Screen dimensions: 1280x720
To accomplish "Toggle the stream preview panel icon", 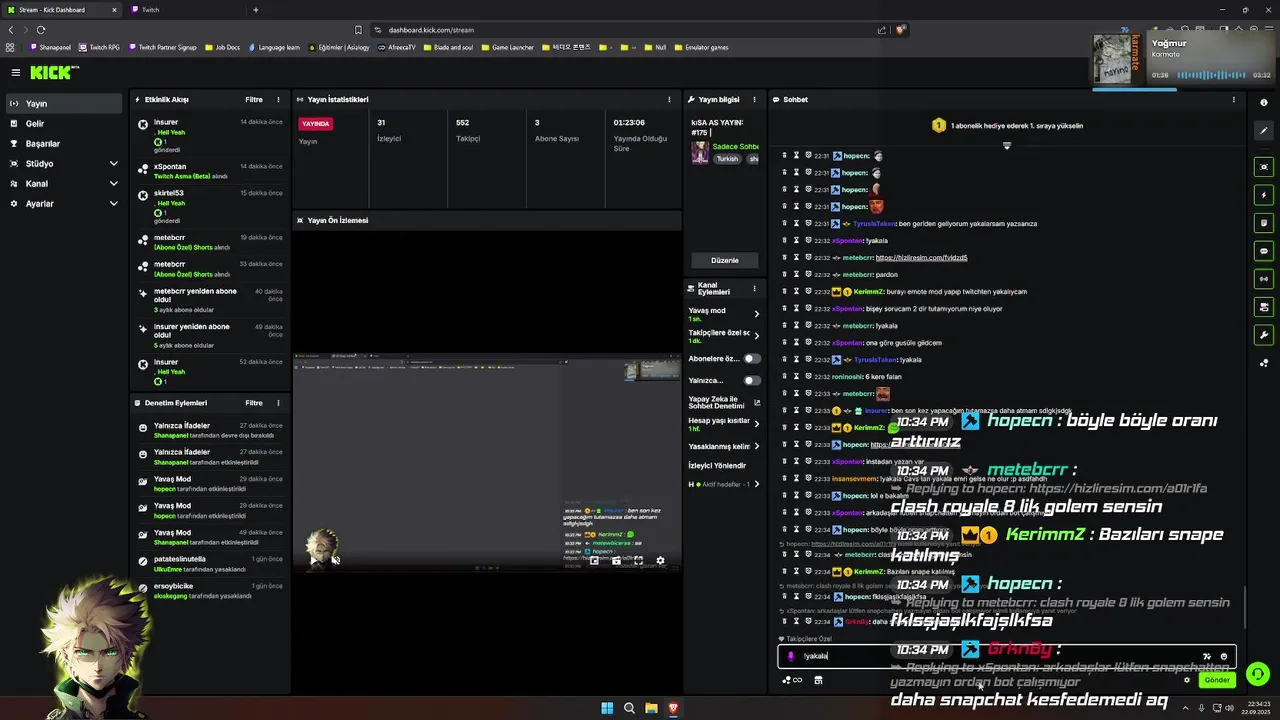I will pyautogui.click(x=1264, y=167).
